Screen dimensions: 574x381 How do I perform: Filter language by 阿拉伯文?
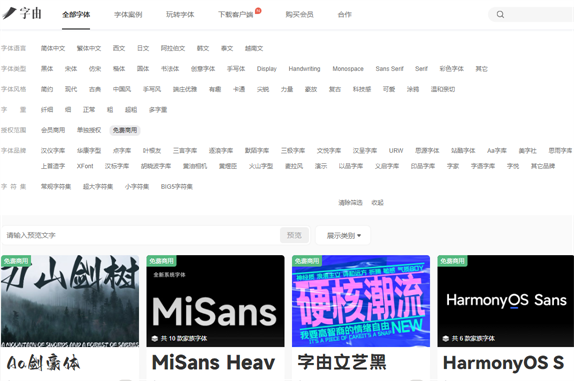point(173,48)
